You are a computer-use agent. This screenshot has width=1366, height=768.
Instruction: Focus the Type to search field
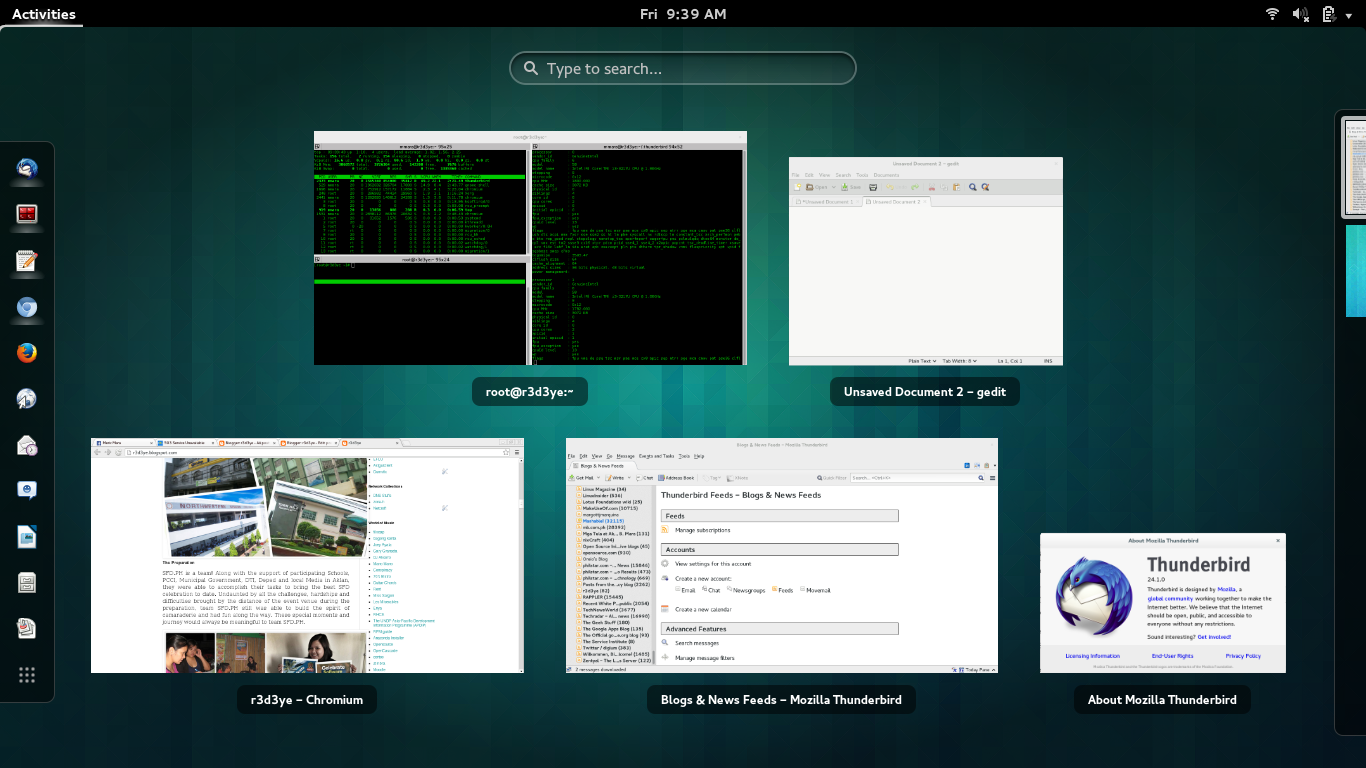point(683,69)
